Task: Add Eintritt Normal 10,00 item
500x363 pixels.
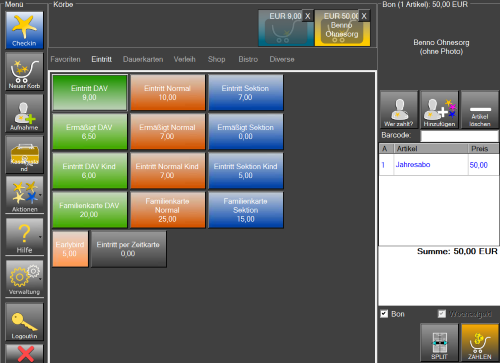Action: [167, 93]
